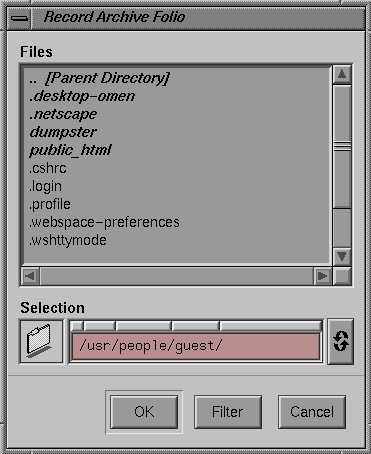Click the file list scroll down arrow
The height and width of the screenshot is (454, 371).
[x=342, y=256]
